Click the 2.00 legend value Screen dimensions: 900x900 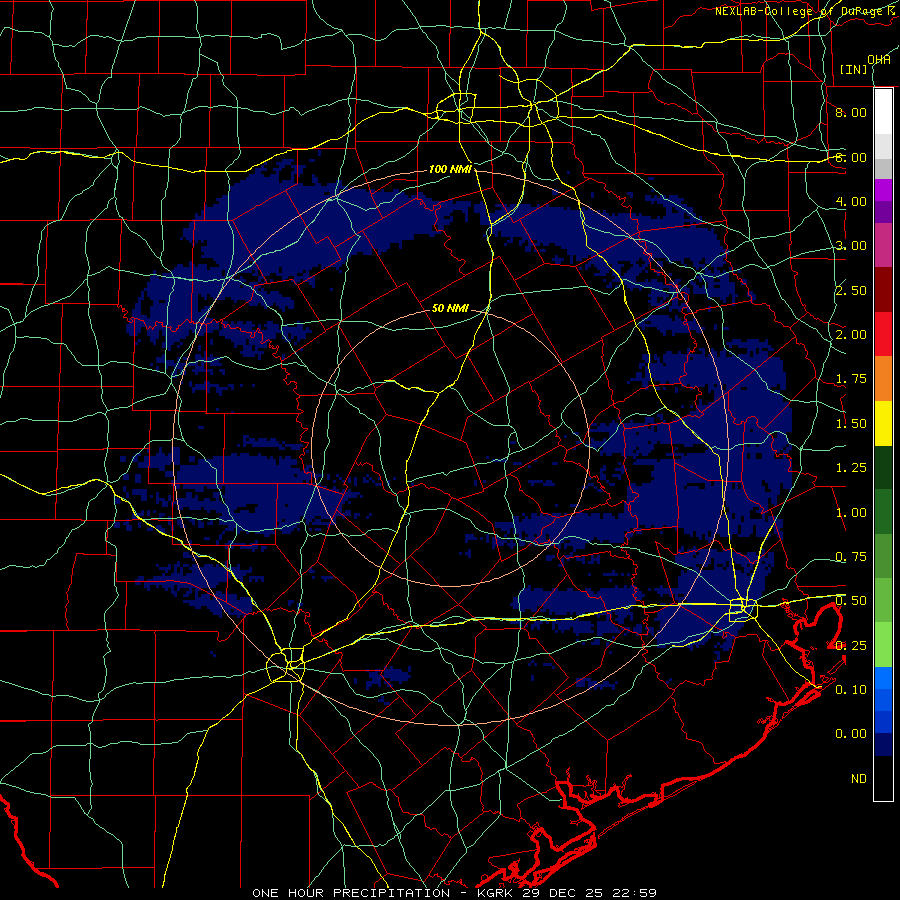point(851,335)
